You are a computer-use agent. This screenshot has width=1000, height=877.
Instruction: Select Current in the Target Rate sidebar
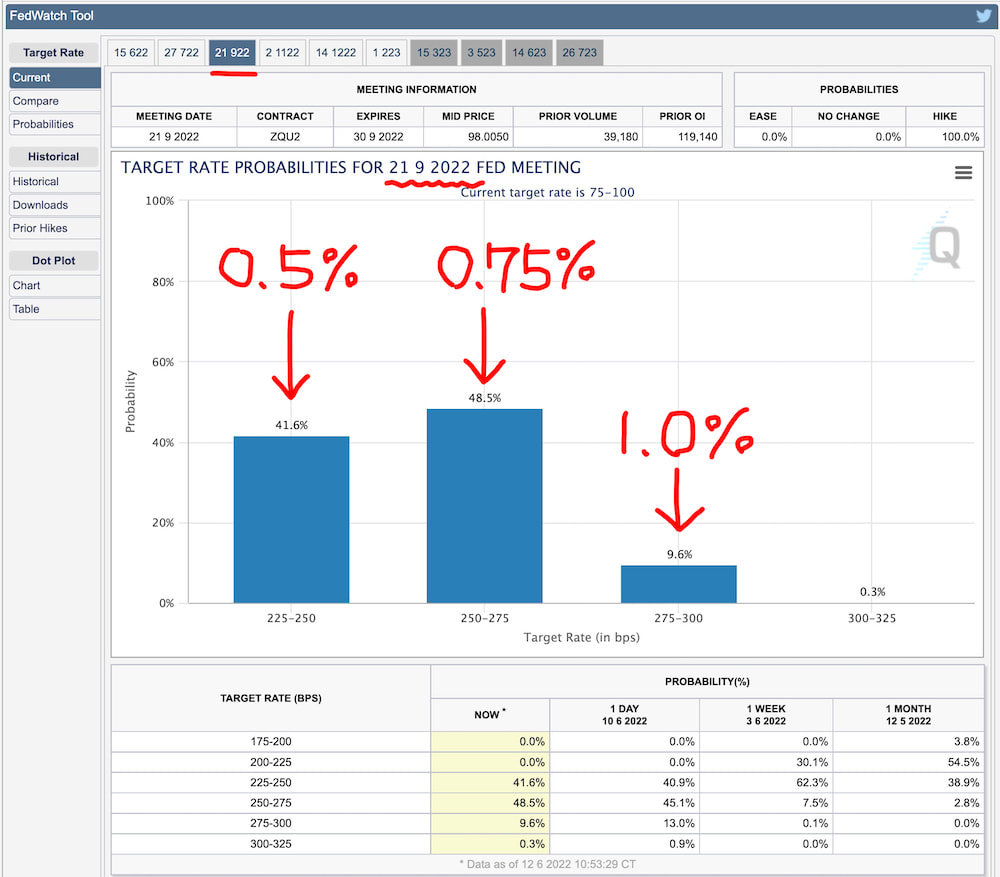coord(55,77)
